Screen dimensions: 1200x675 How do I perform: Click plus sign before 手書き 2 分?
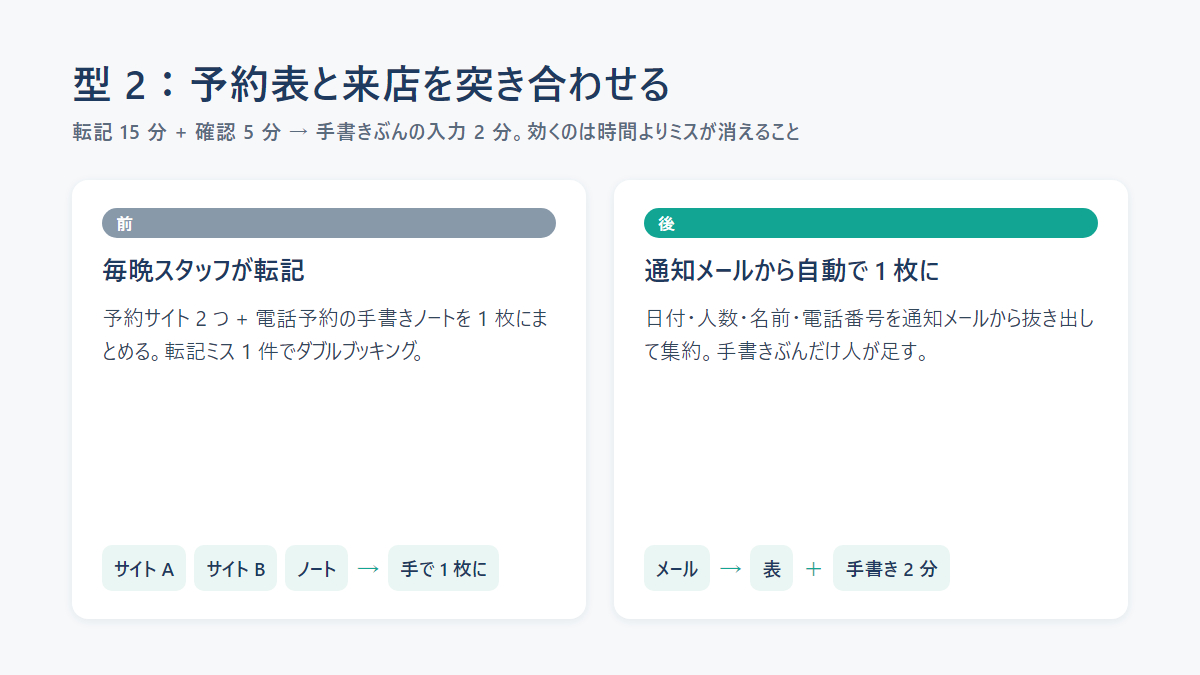click(813, 568)
